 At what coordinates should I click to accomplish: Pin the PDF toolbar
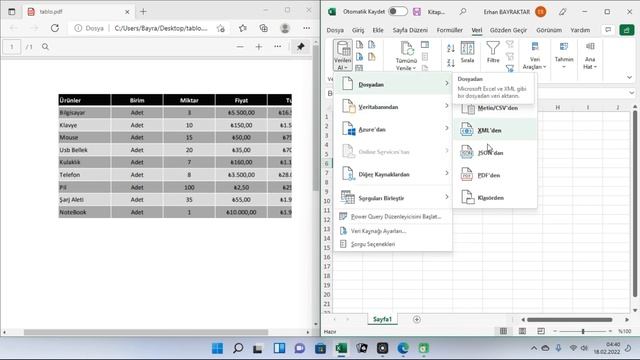pyautogui.click(x=301, y=47)
